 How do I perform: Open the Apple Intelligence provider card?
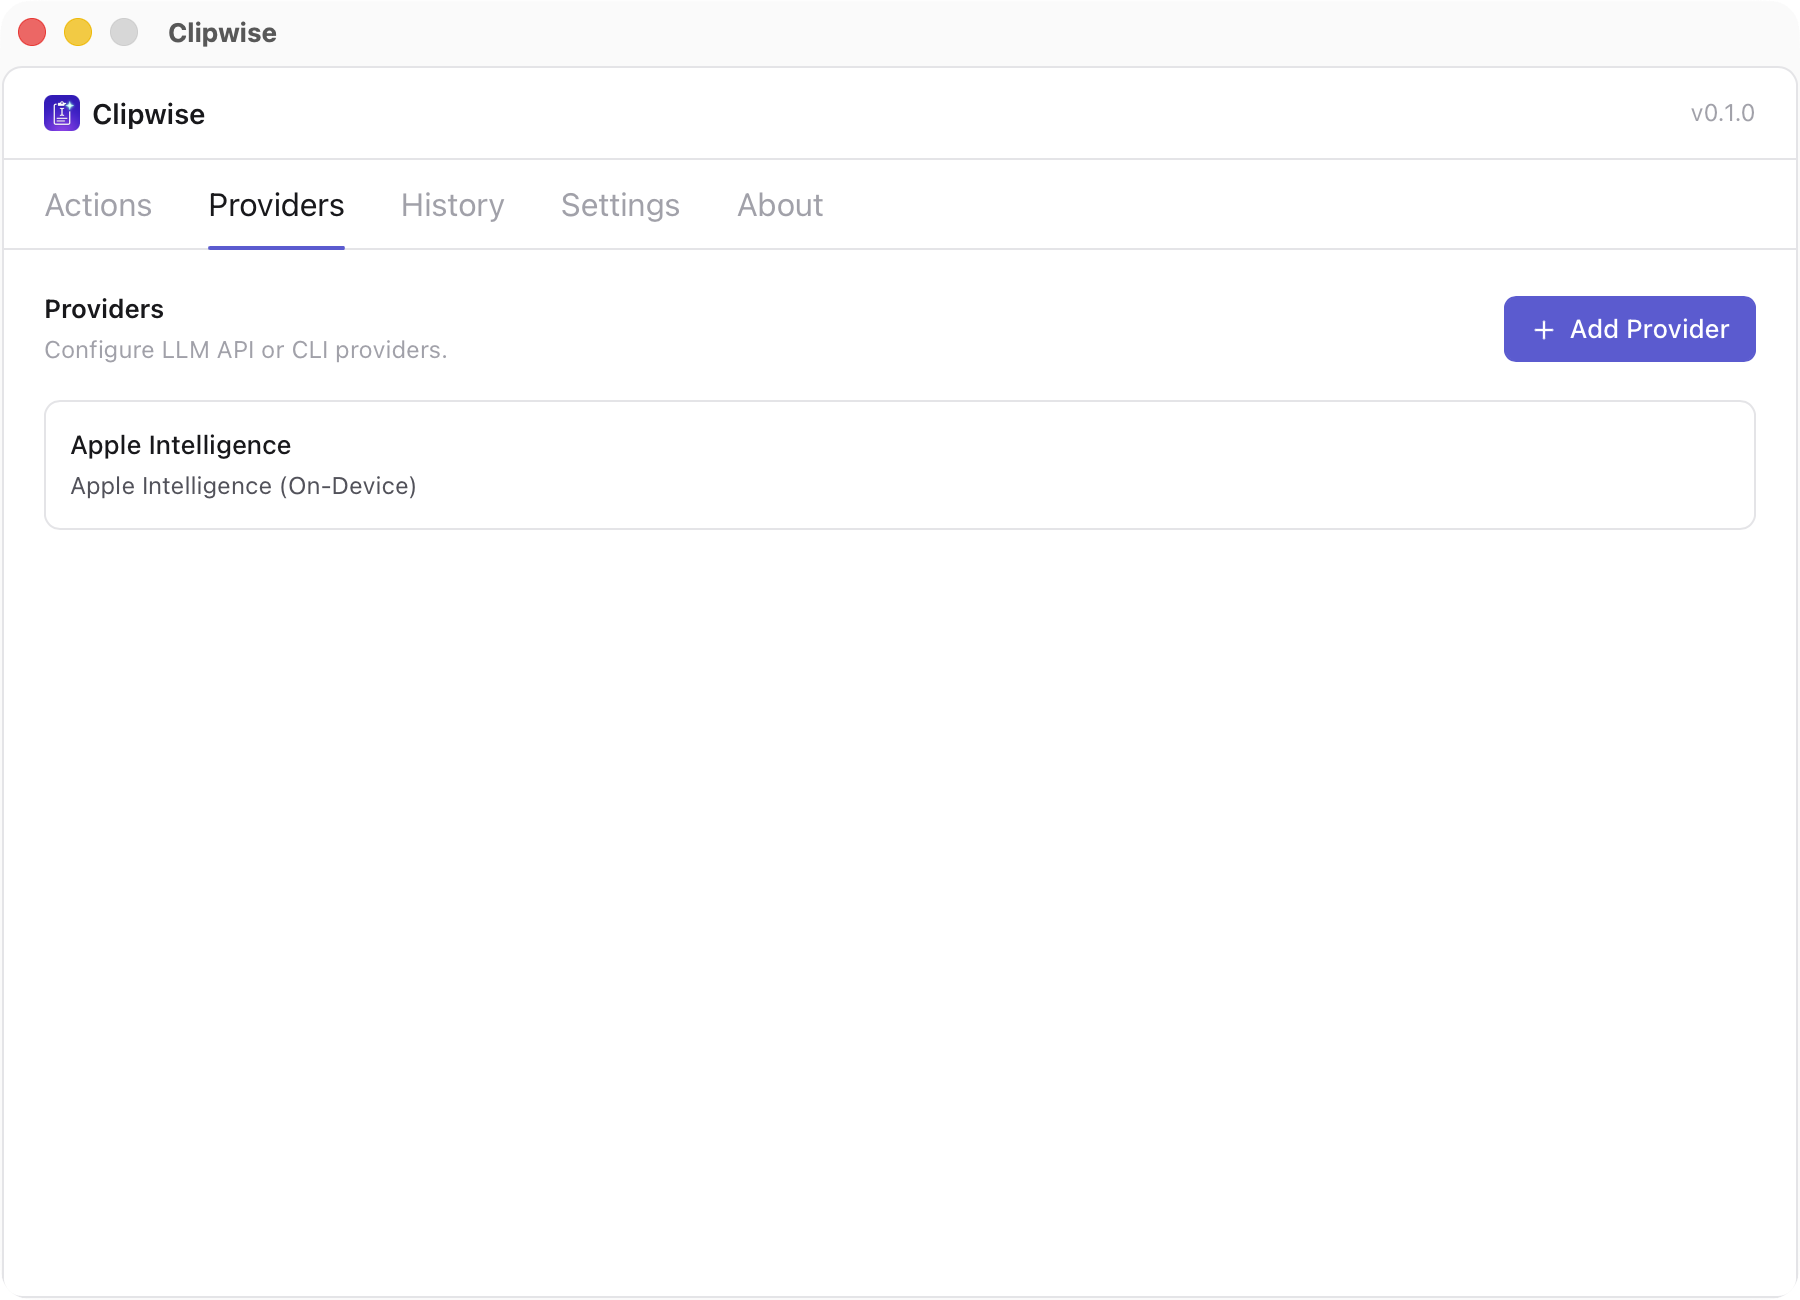(899, 464)
